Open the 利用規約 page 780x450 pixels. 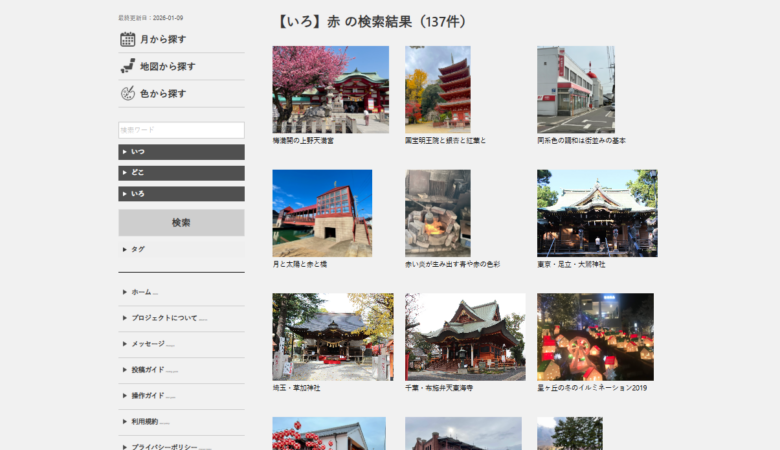pos(150,422)
